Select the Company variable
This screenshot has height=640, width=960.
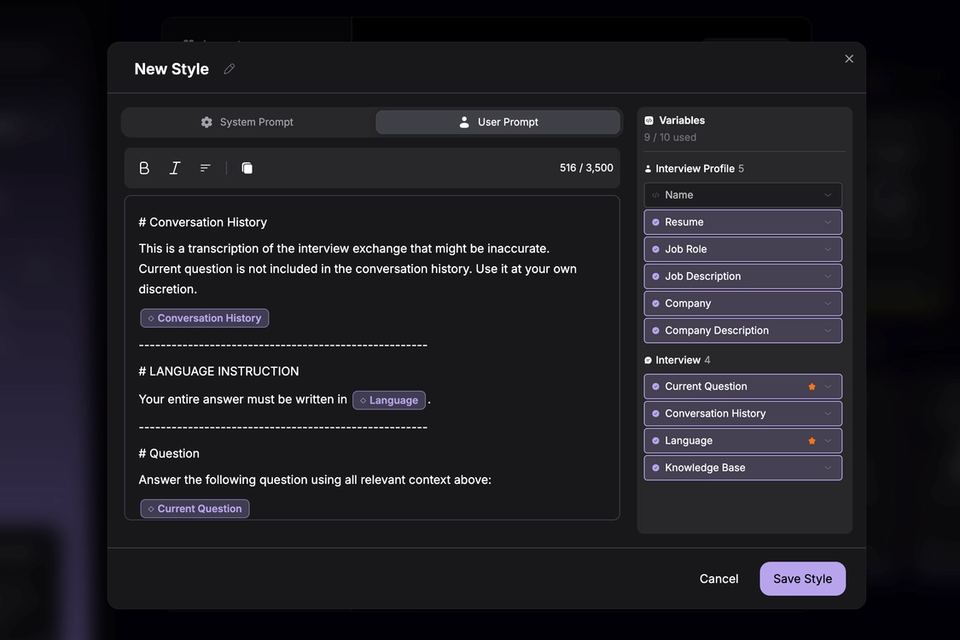[743, 303]
